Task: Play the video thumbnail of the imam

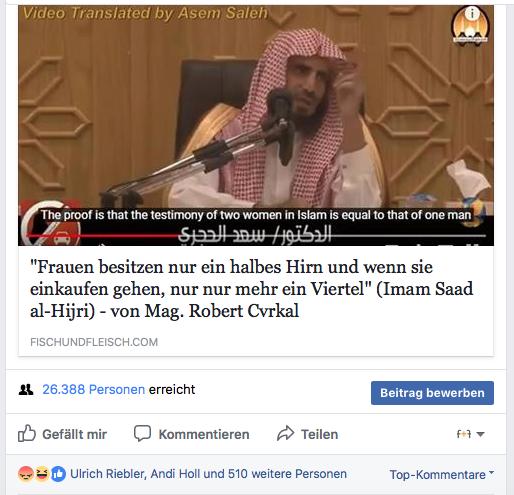Action: [x=256, y=125]
